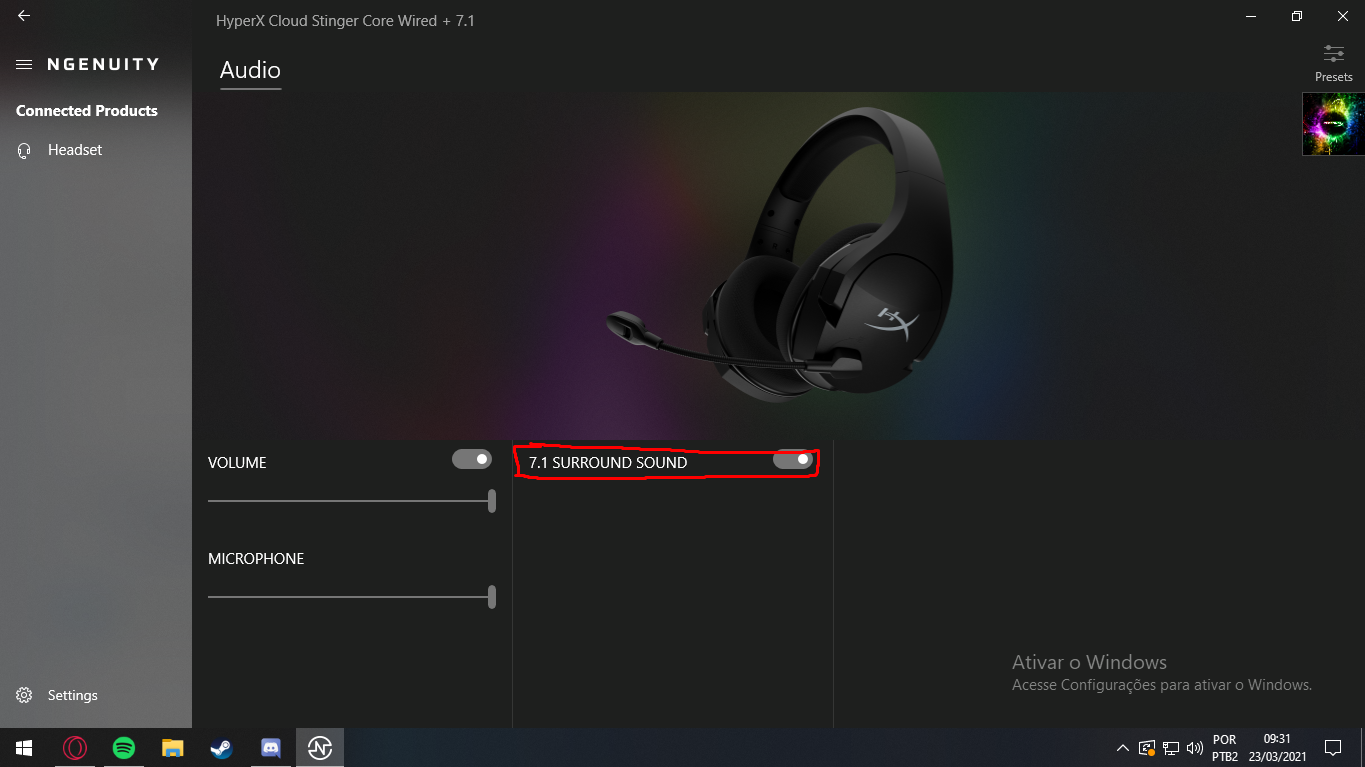Open Steam from the taskbar
The image size is (1365, 767).
[x=221, y=748]
